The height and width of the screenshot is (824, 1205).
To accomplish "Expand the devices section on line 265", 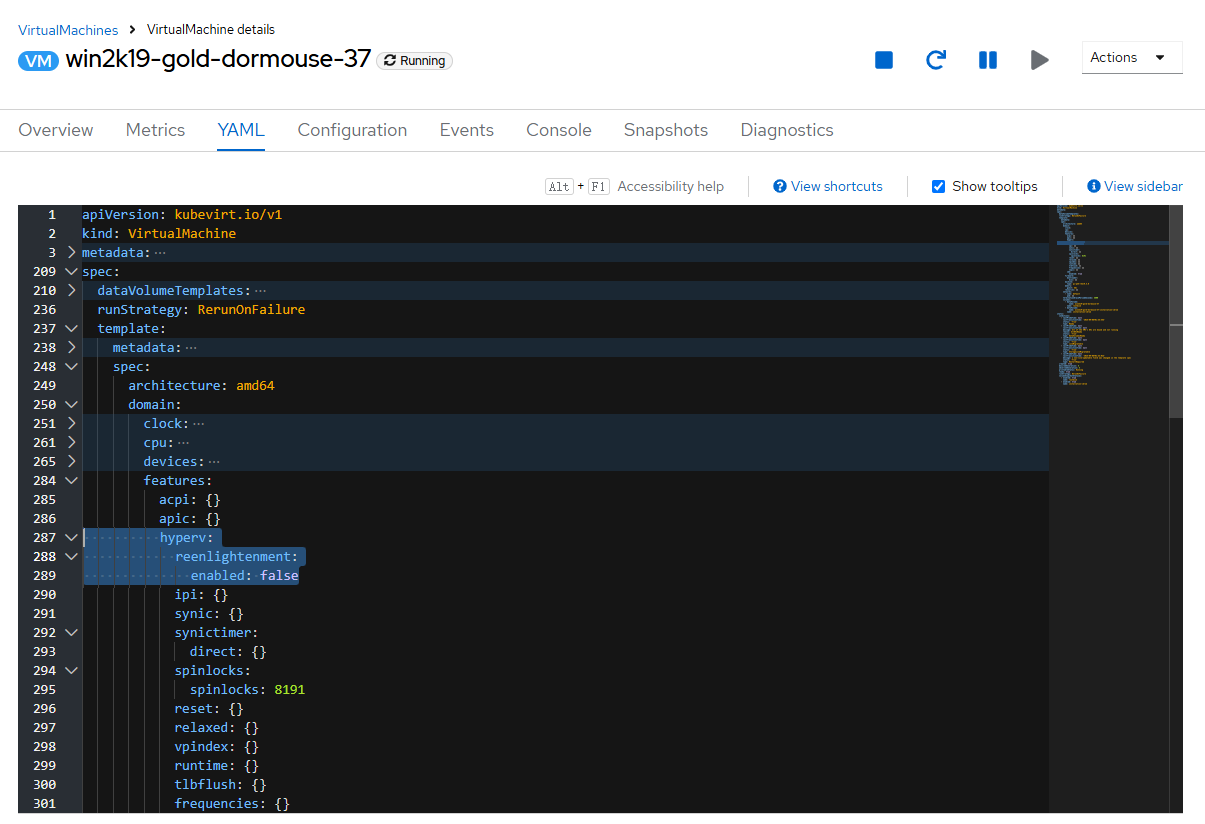I will coord(71,461).
